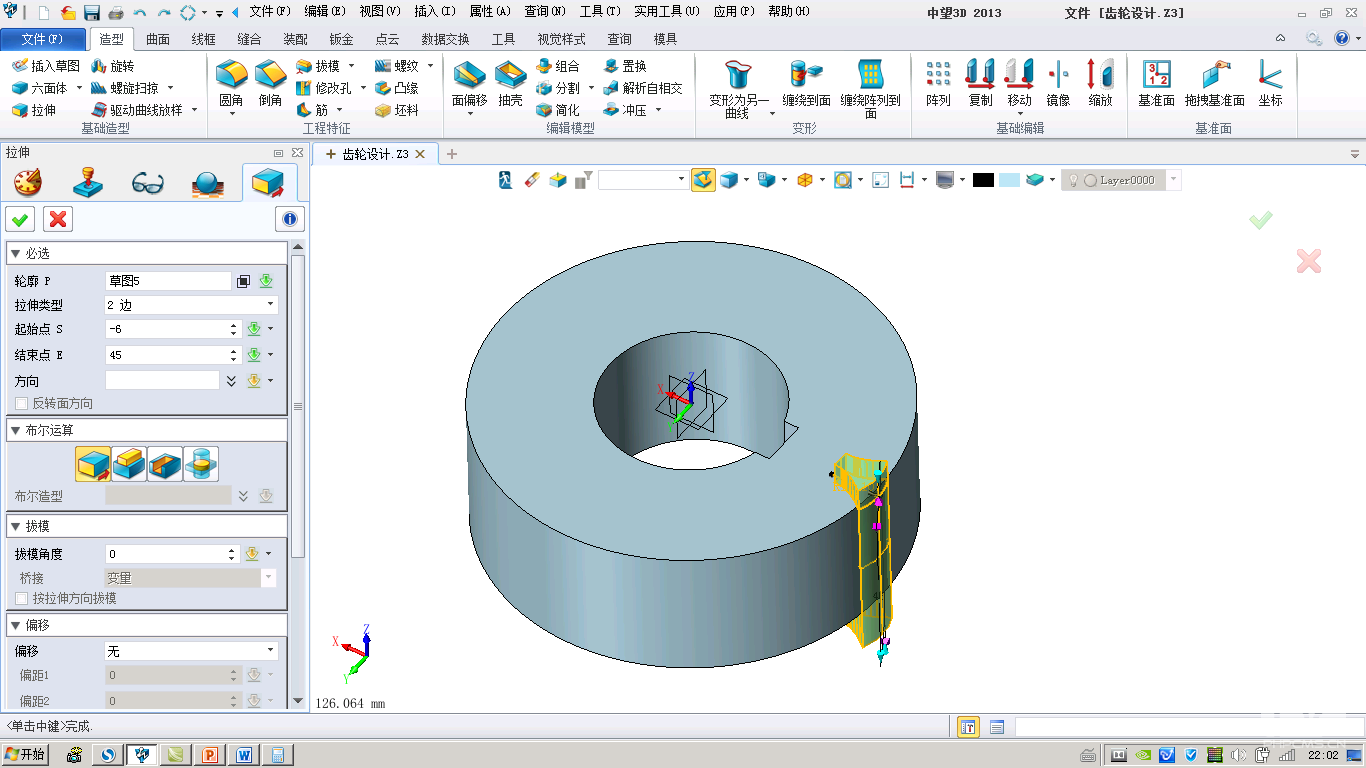1366x768 pixels.
Task: Enable the 反转面方向 checkbox
Action: point(22,404)
